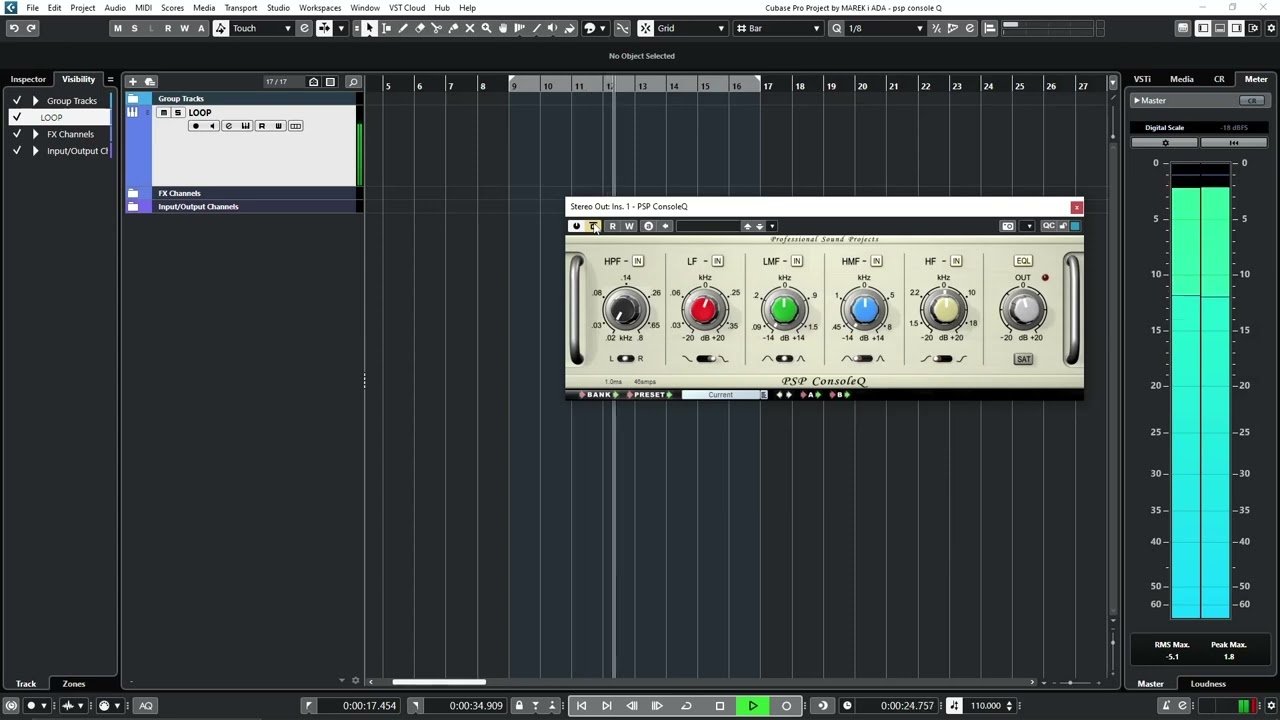Switch to the Media tab
The width and height of the screenshot is (1280, 720).
click(1182, 79)
